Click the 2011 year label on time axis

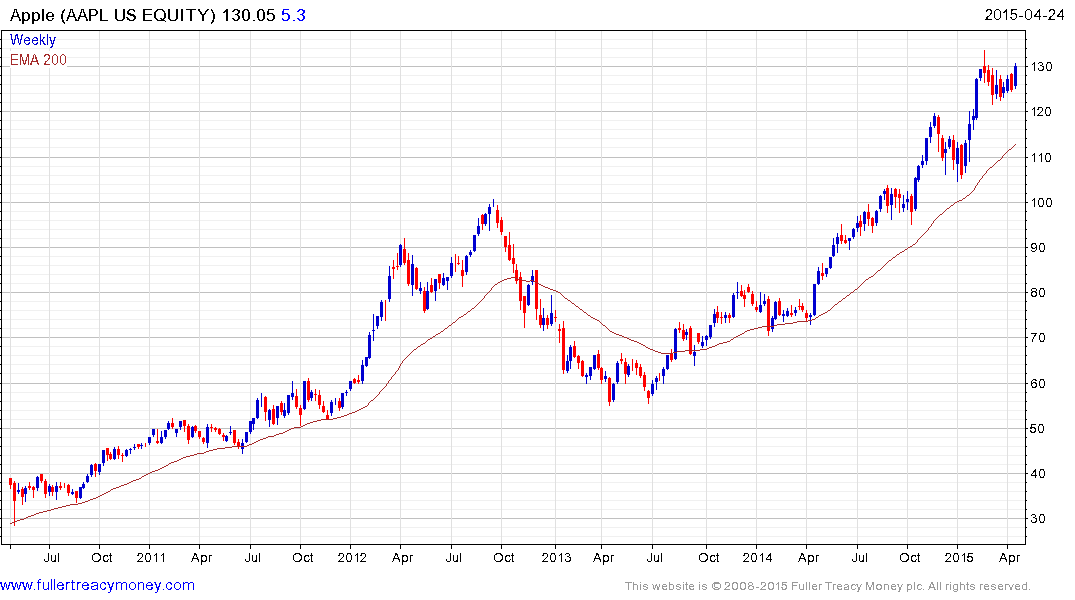click(151, 557)
